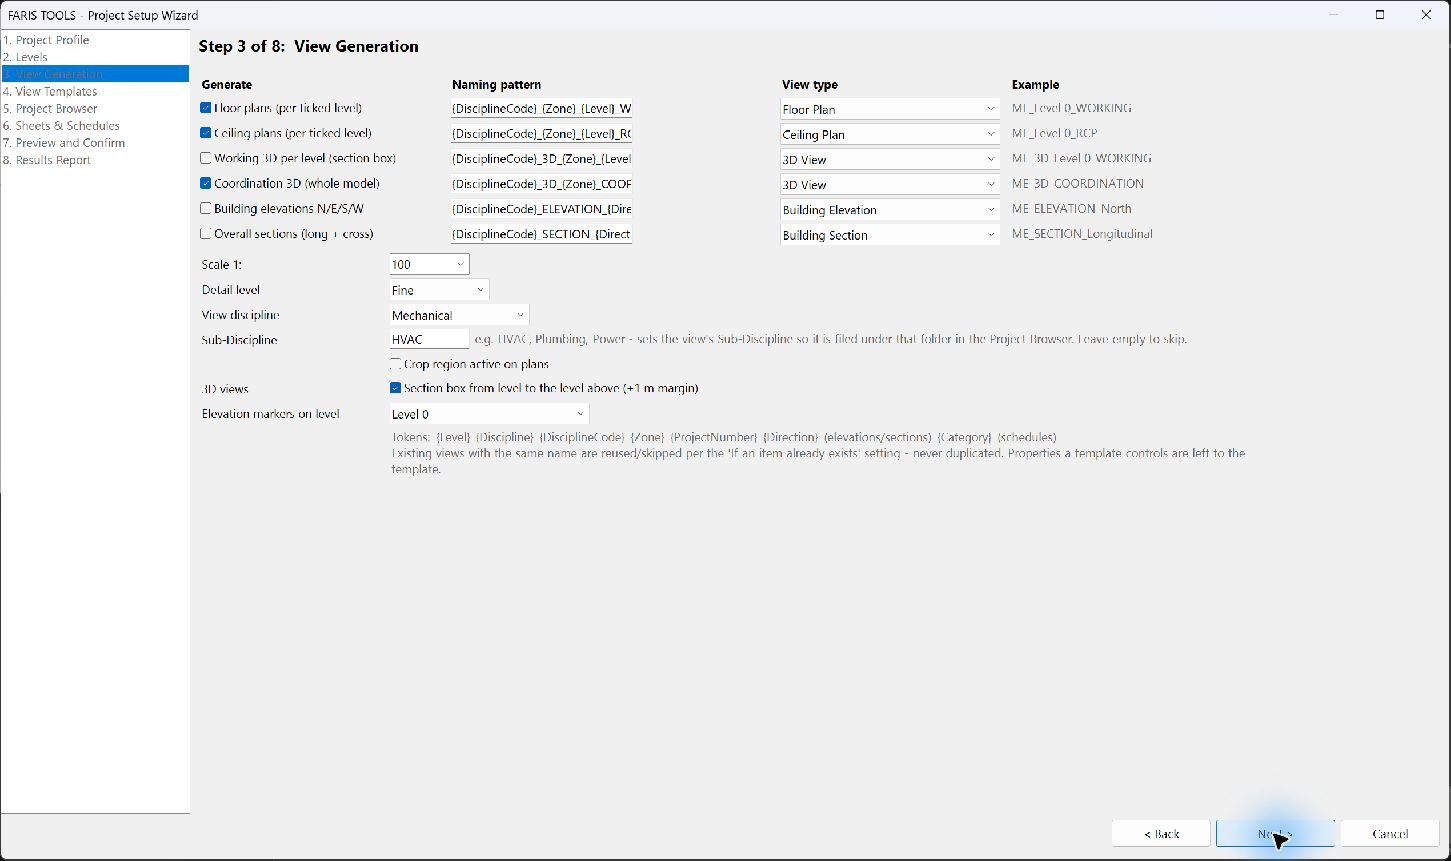Open view type dropdown for Working 3D row
This screenshot has width=1451, height=861.
[x=890, y=159]
